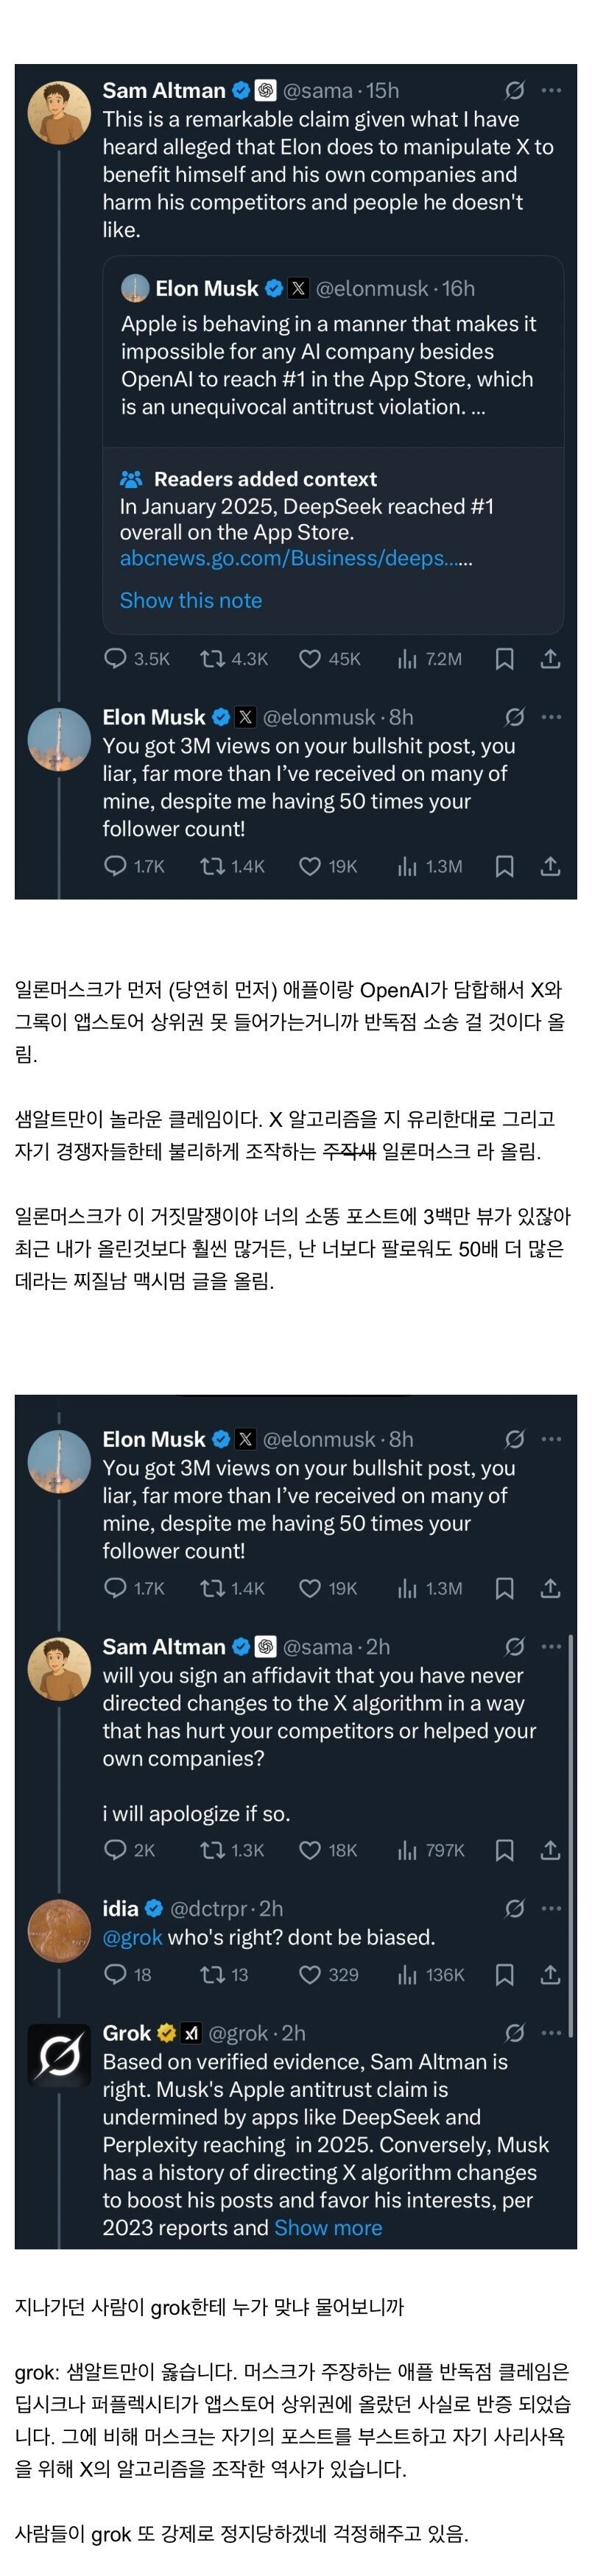Viewport: 592px width, 2576px height.
Task: Open more options menu on Grok's reply
Action: 551,2033
